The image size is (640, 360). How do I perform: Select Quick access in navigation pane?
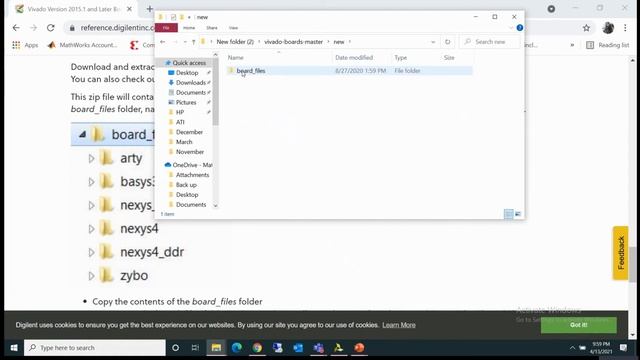(x=189, y=63)
